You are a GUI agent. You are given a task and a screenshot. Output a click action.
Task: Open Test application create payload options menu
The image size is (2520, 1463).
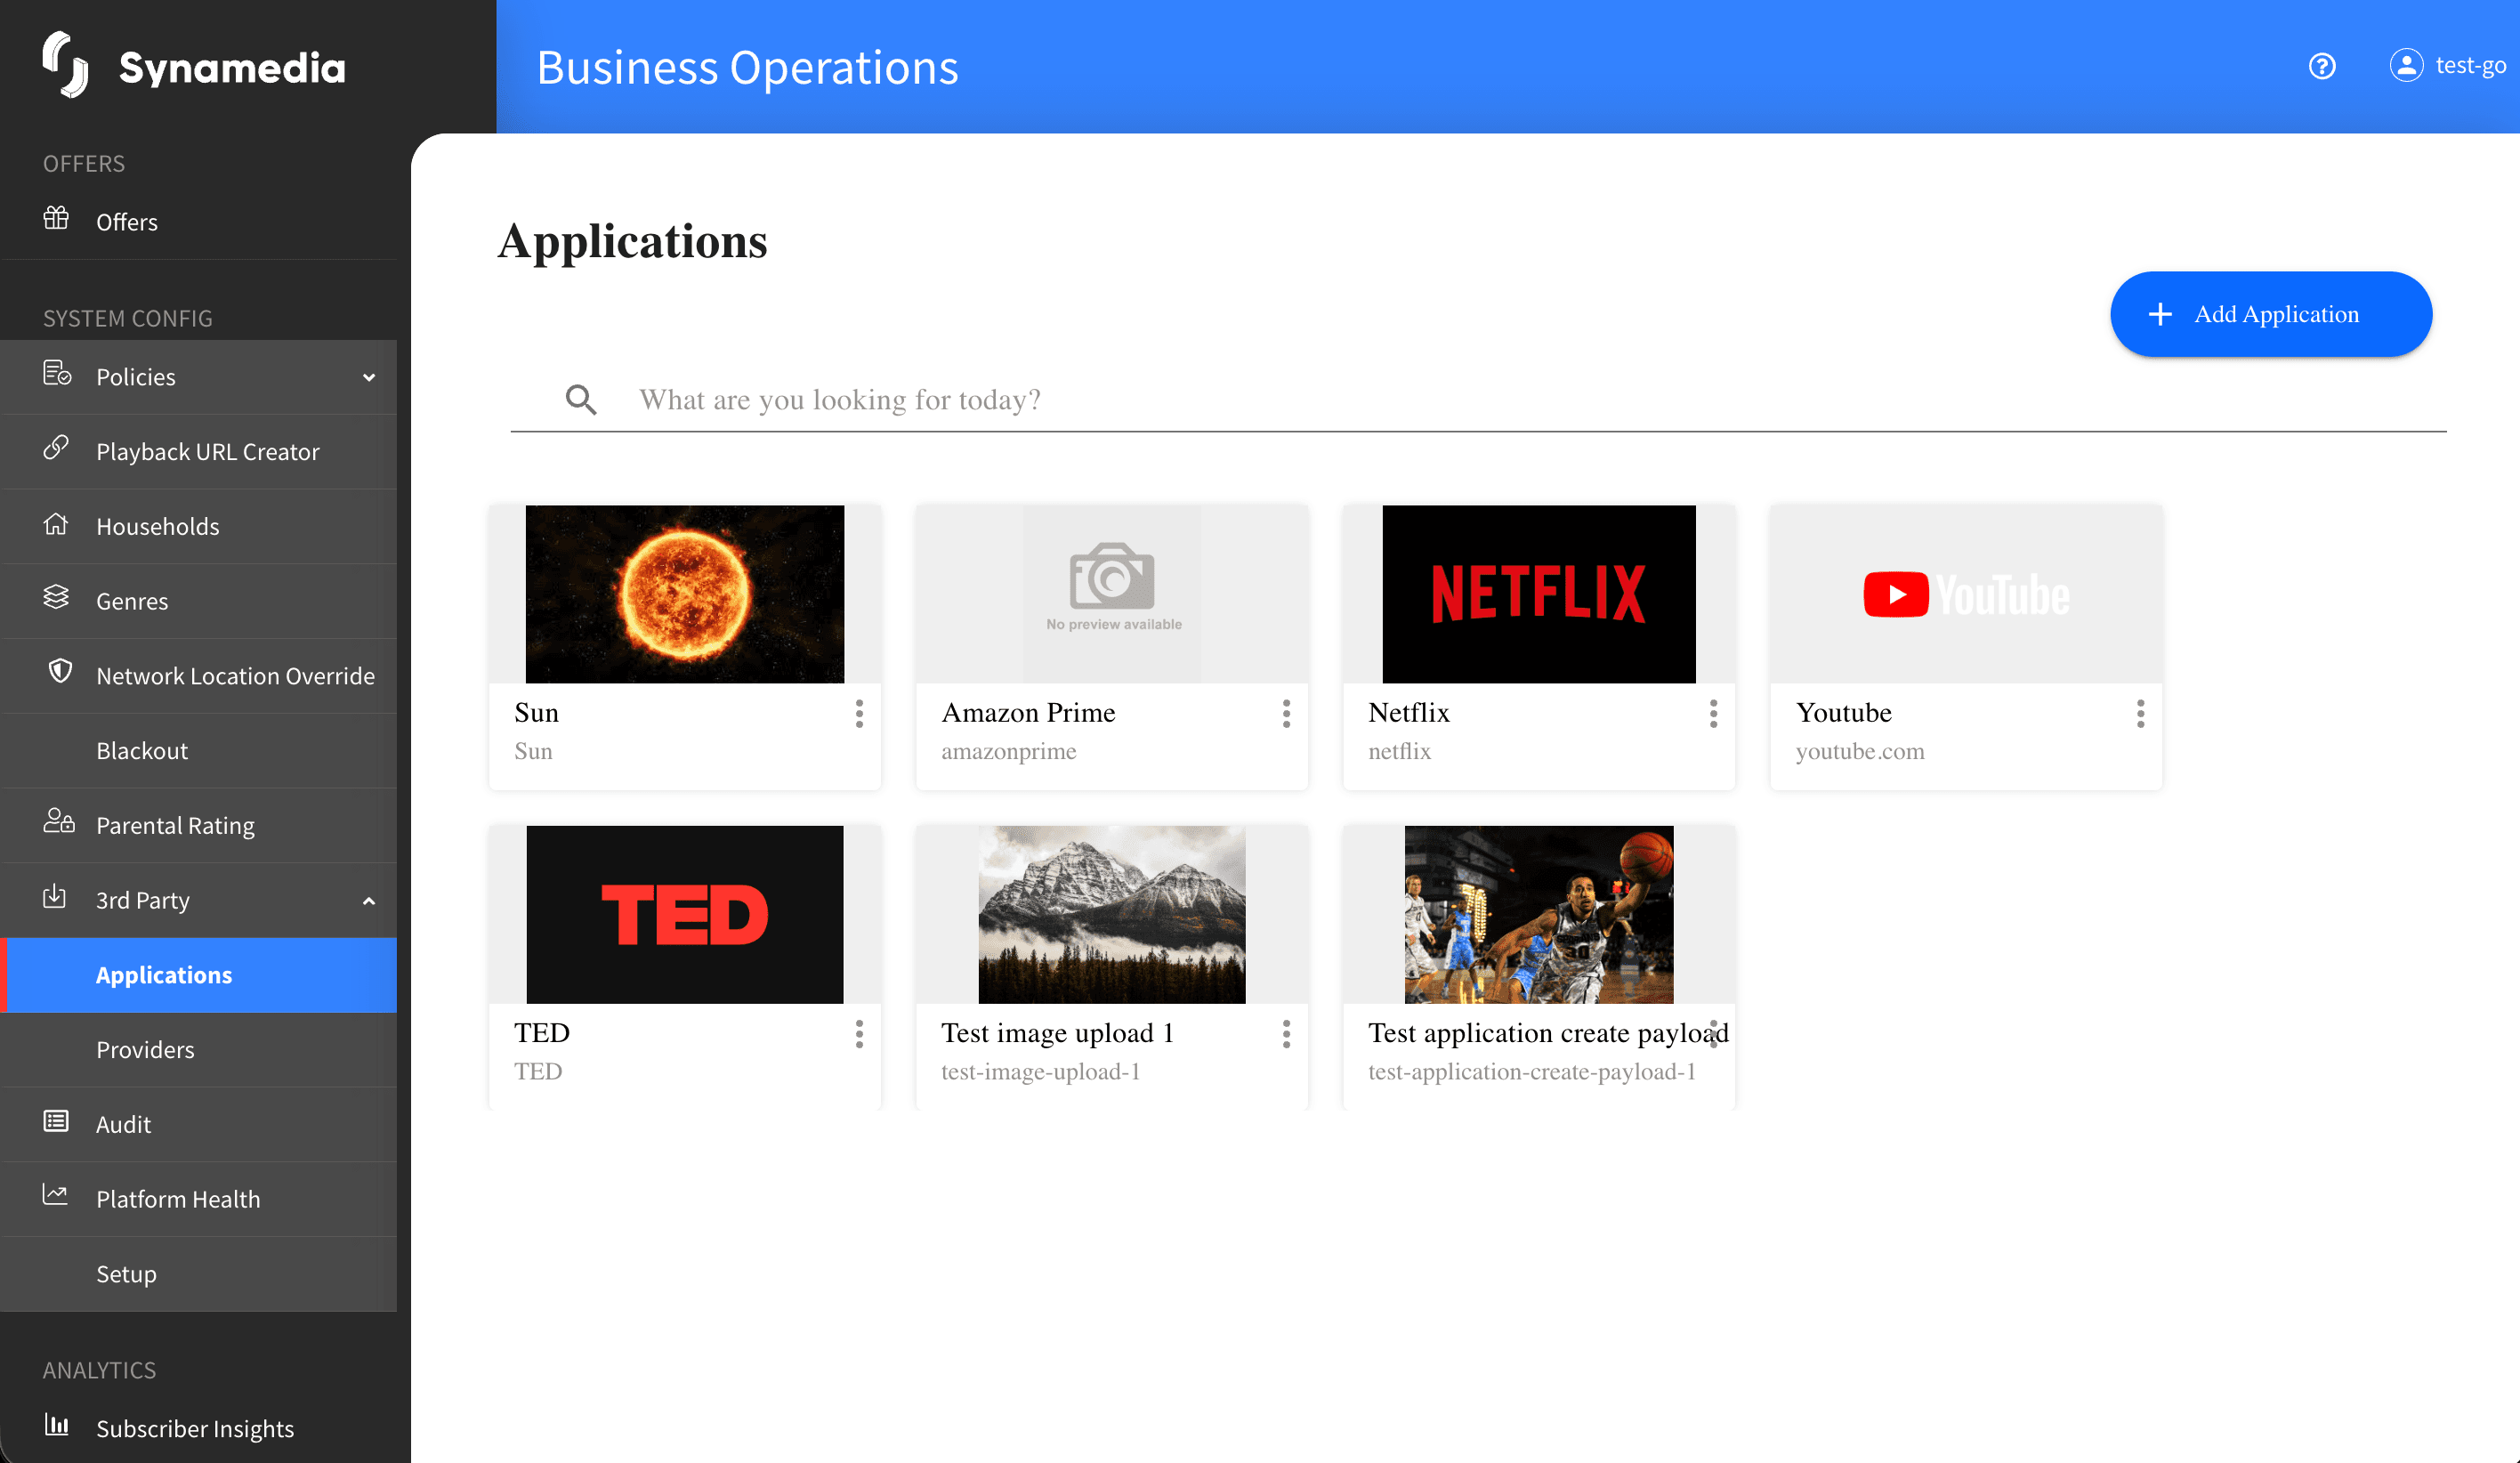(1713, 1034)
